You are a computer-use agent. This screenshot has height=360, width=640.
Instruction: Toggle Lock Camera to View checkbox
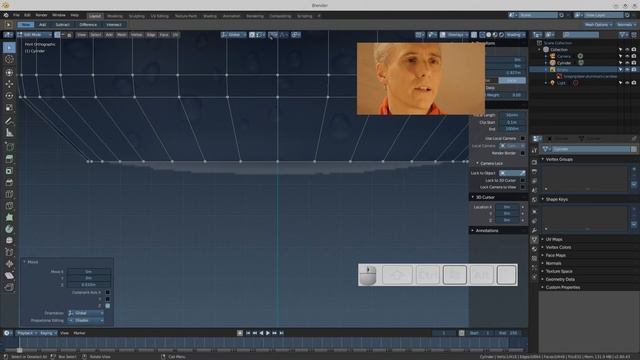522,187
